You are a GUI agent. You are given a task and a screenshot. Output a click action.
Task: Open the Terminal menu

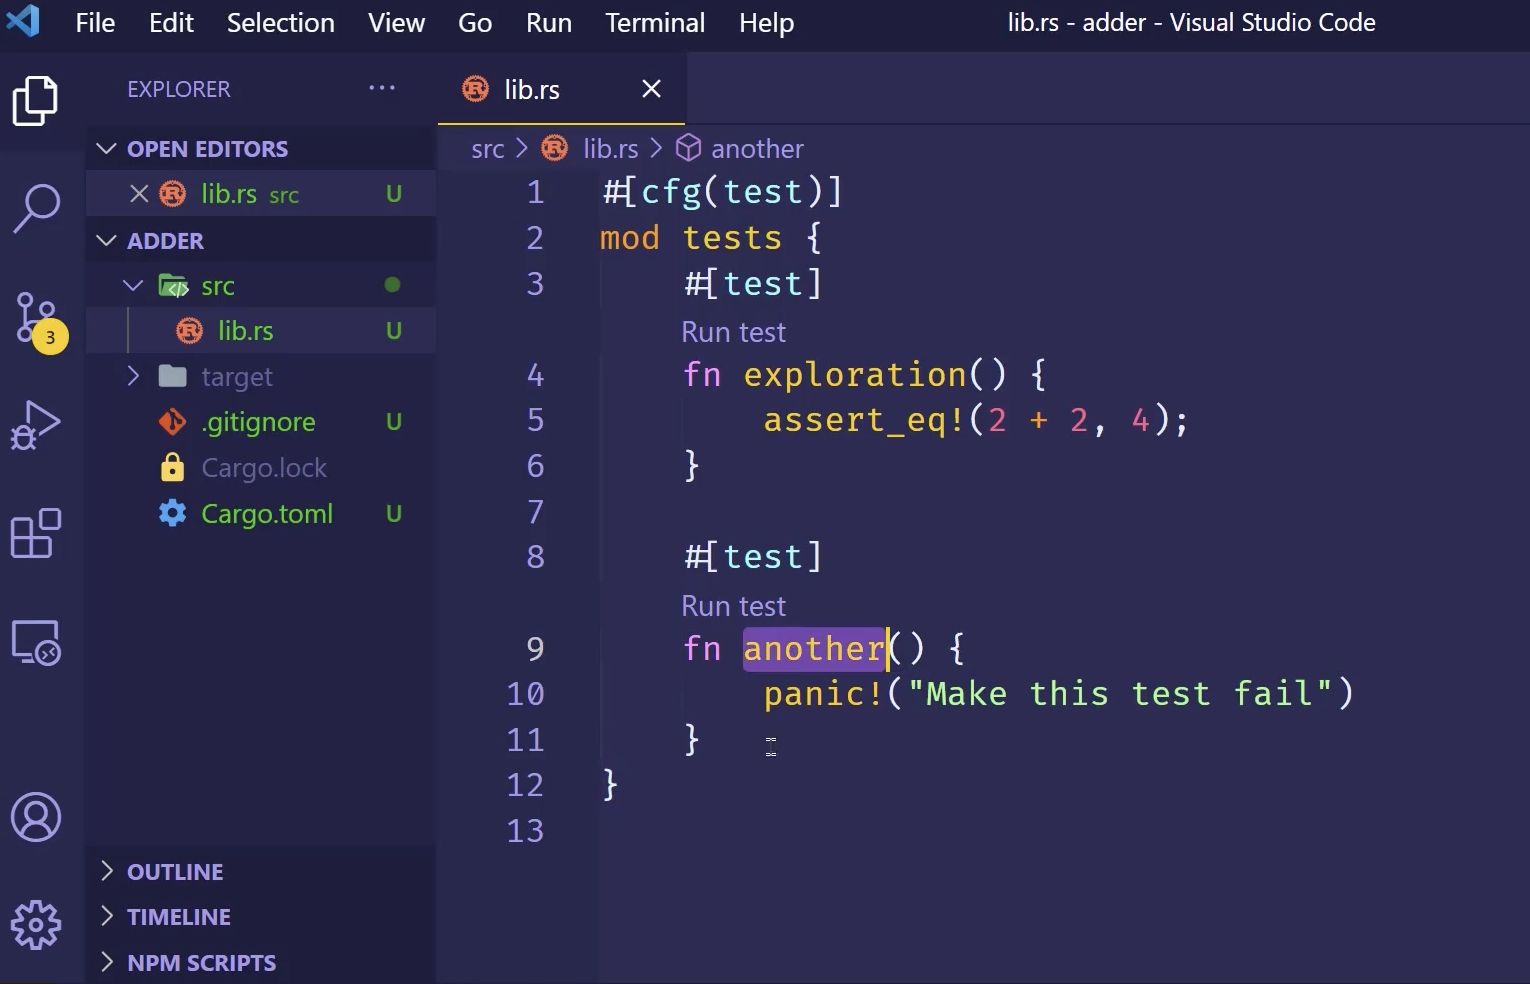(x=655, y=22)
